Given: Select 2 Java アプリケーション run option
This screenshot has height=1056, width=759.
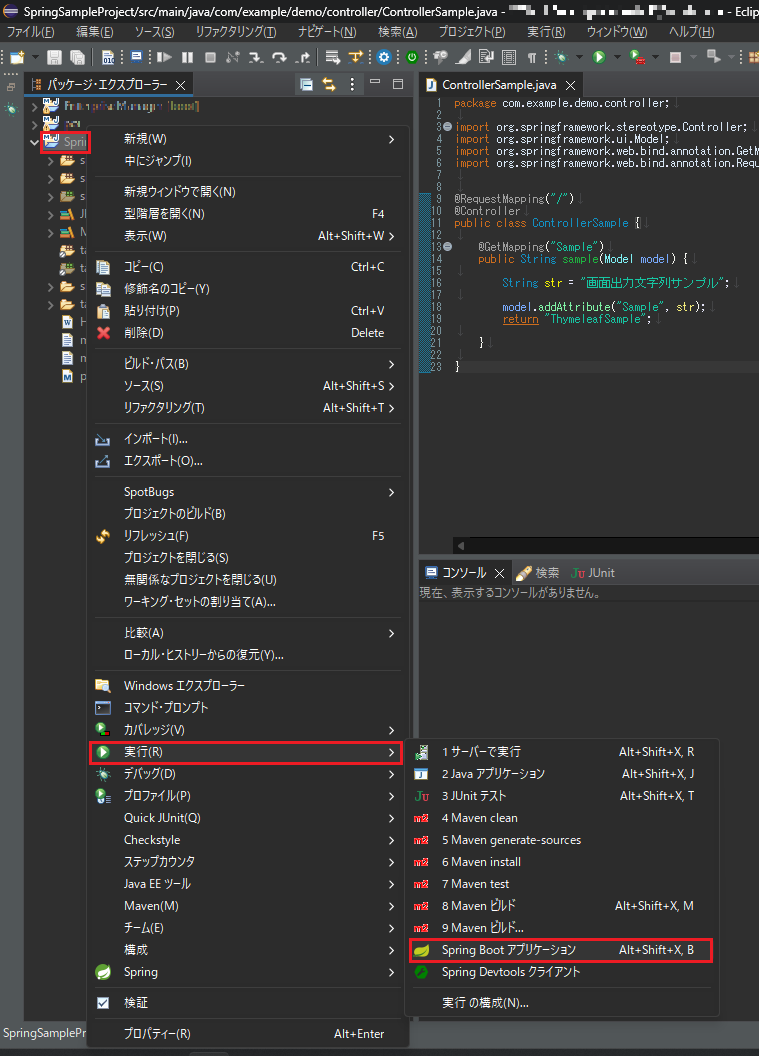Looking at the screenshot, I should [561, 774].
